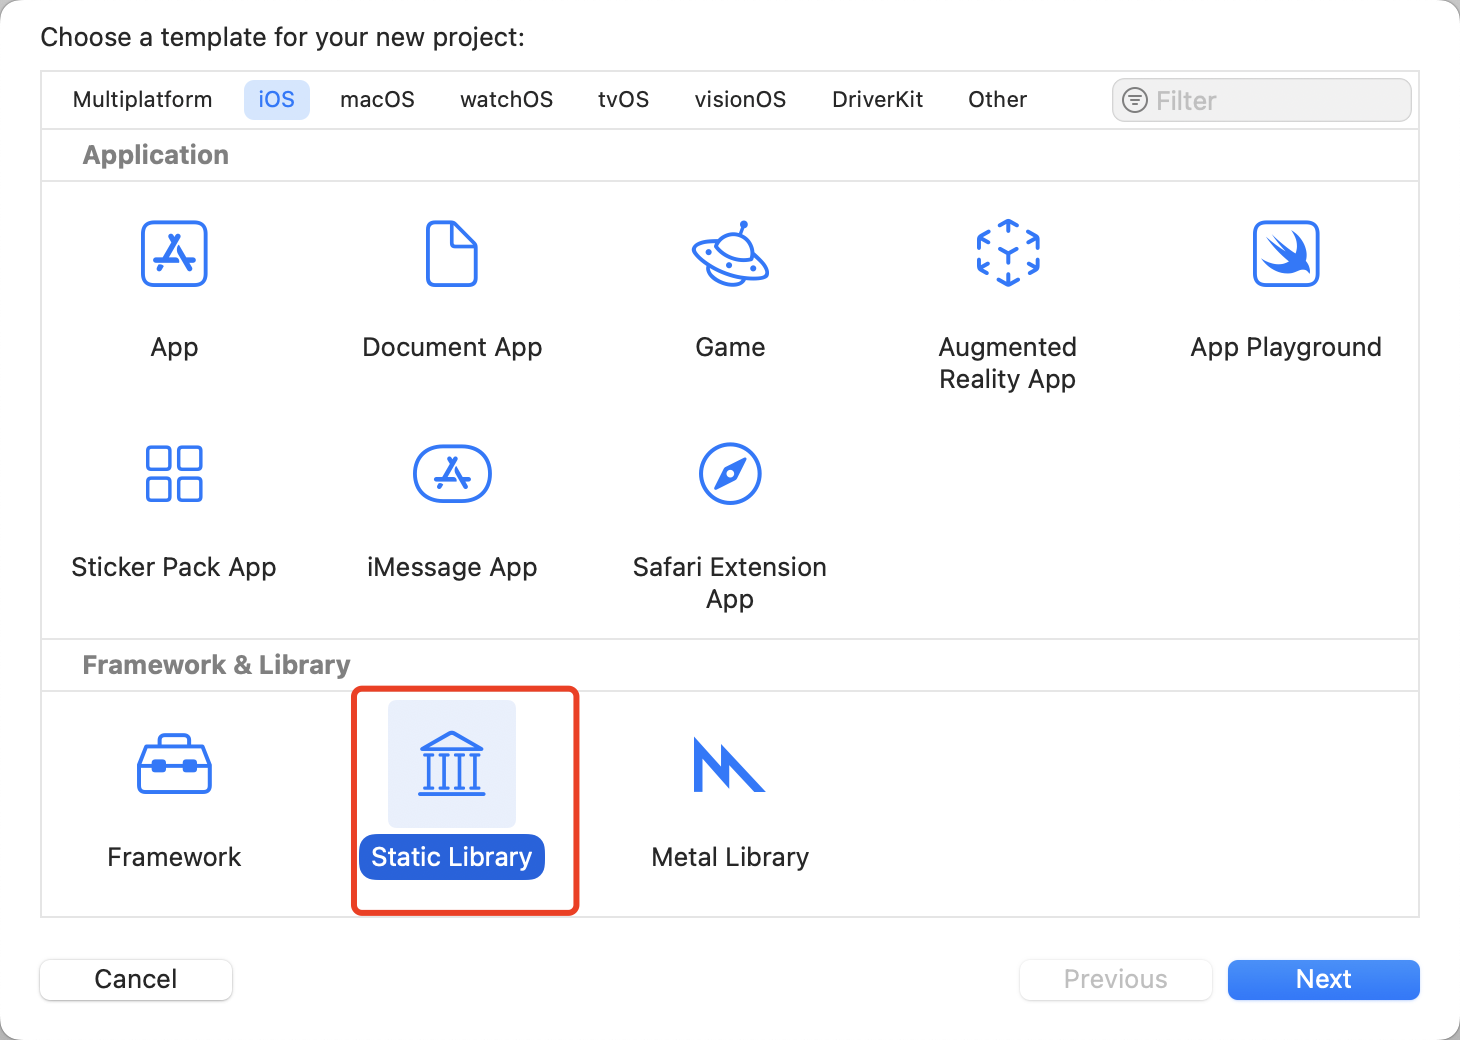Select the App template icon
This screenshot has width=1460, height=1040.
[174, 254]
